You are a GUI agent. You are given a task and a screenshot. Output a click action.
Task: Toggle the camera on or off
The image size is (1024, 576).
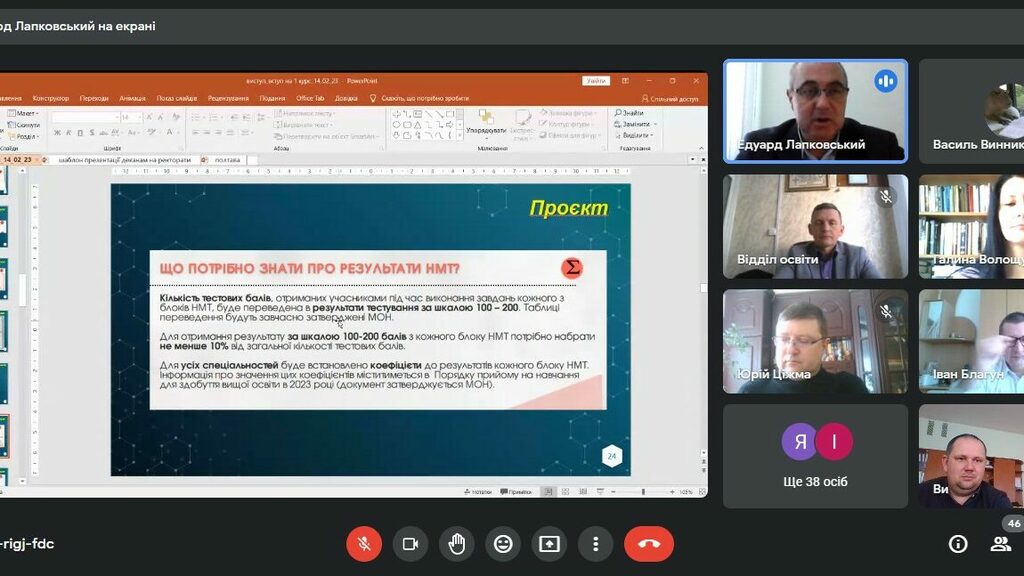(x=410, y=544)
